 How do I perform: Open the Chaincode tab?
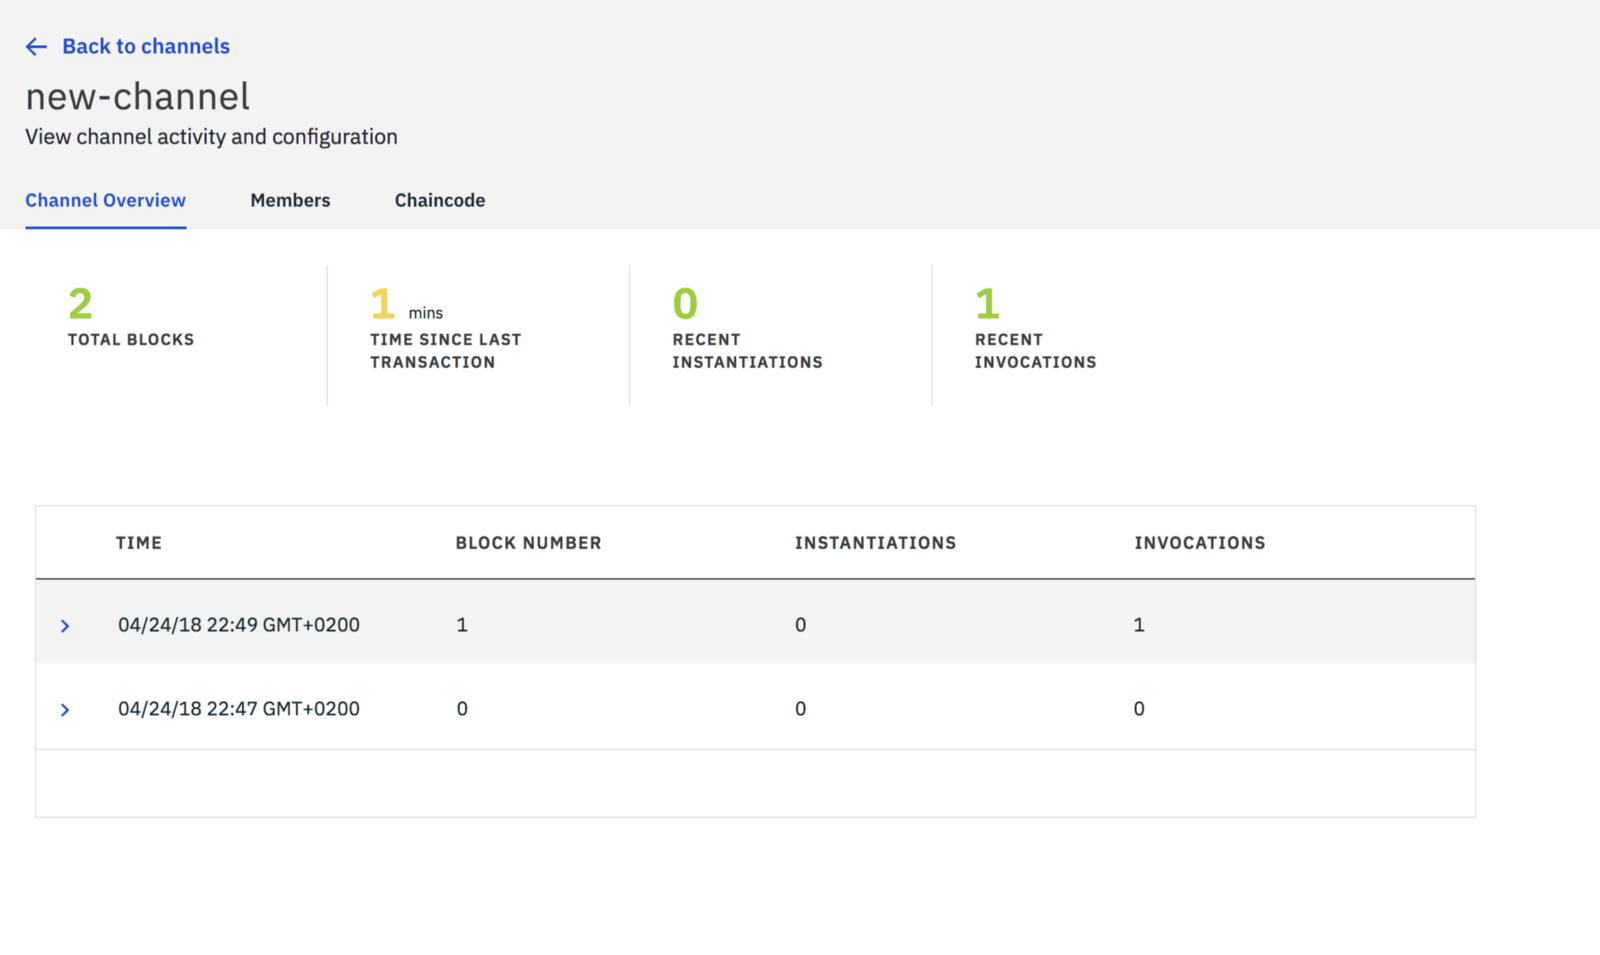point(439,200)
